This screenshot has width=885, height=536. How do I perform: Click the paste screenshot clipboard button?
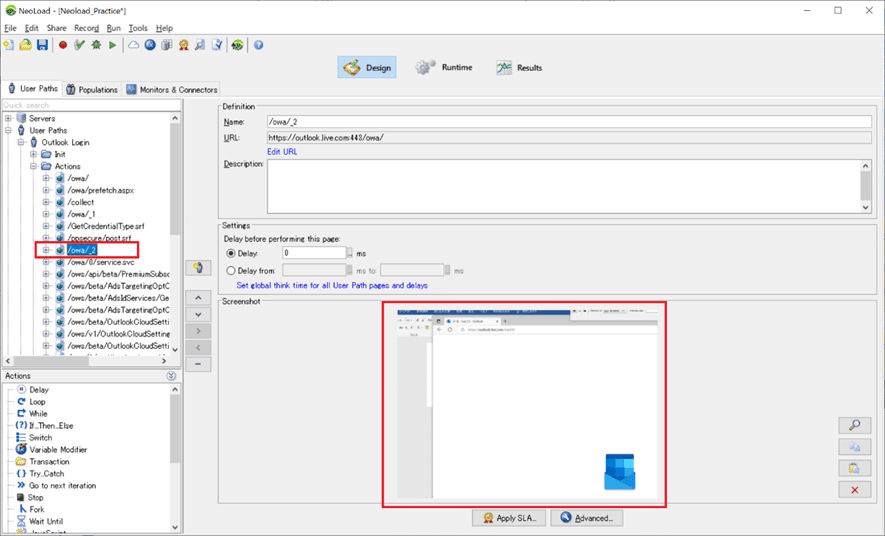point(855,468)
